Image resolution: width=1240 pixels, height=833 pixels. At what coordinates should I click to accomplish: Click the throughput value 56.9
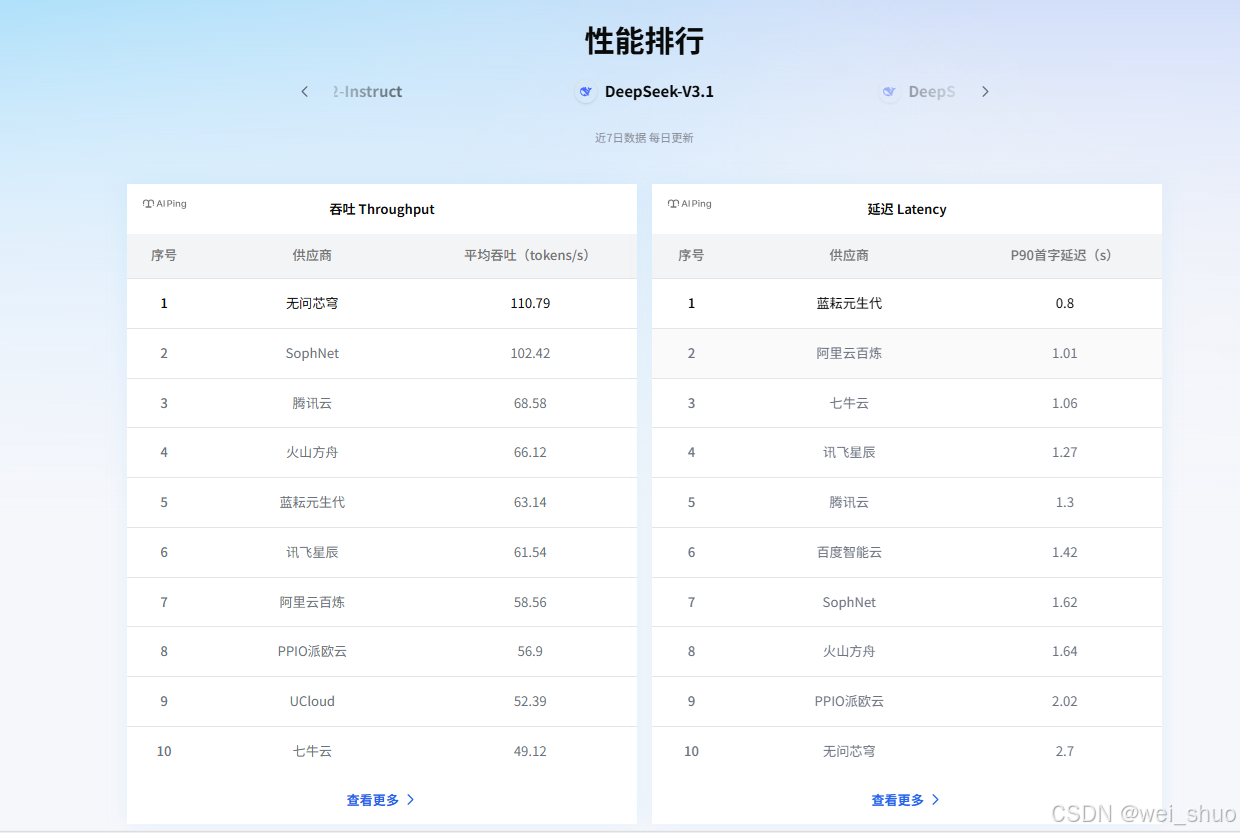coord(530,651)
